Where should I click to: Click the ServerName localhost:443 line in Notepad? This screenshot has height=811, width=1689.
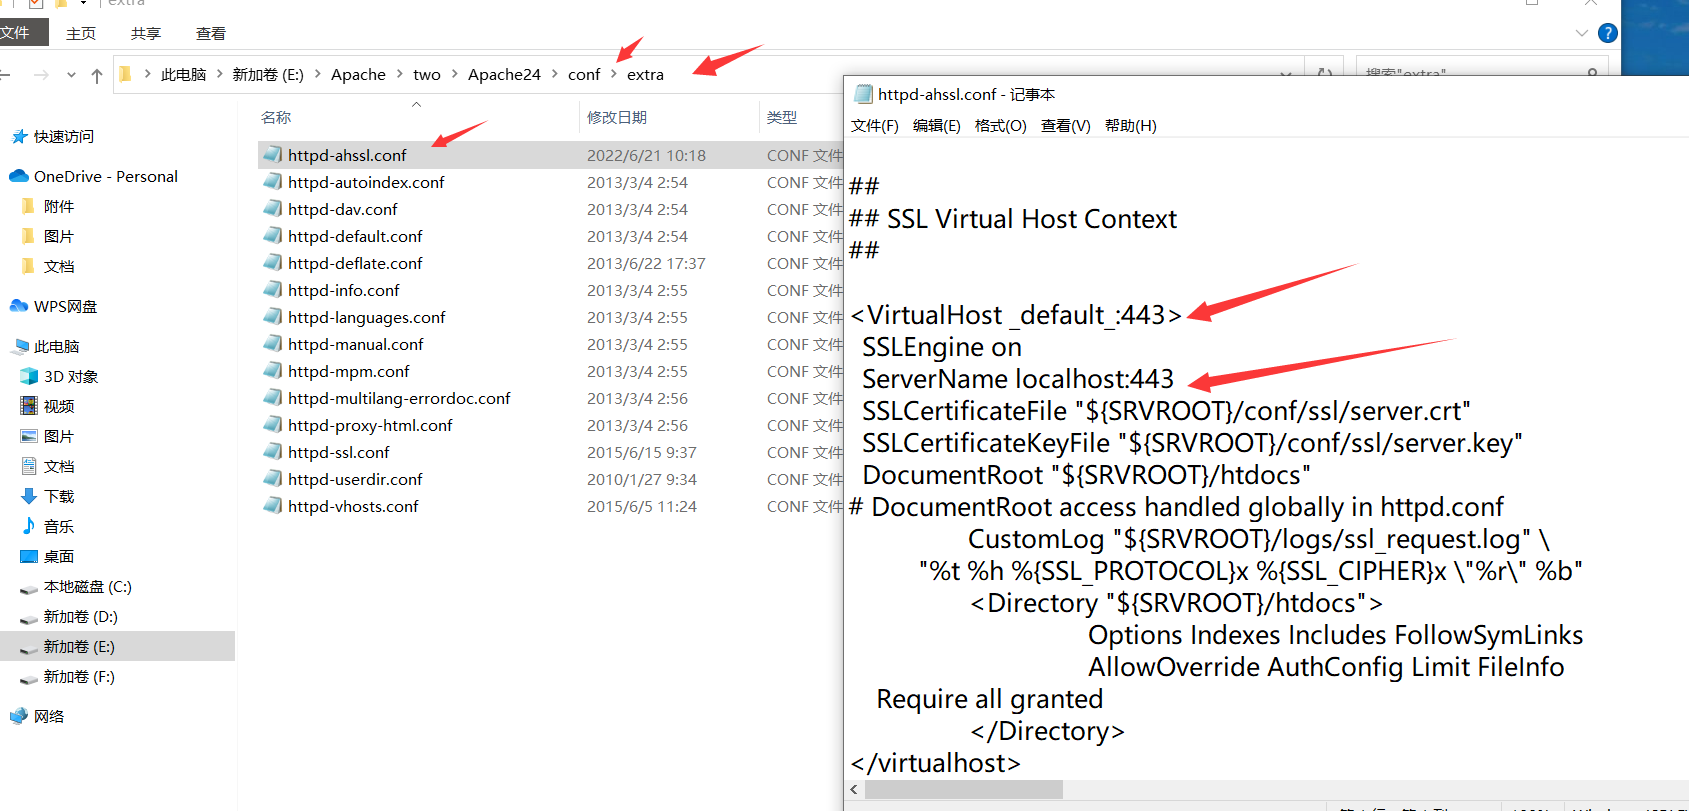click(x=1018, y=379)
